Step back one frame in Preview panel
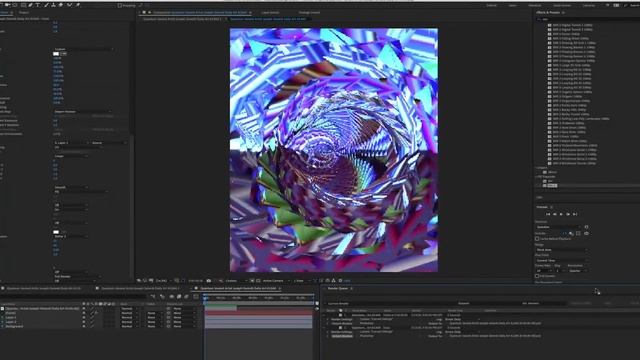 click(x=555, y=214)
